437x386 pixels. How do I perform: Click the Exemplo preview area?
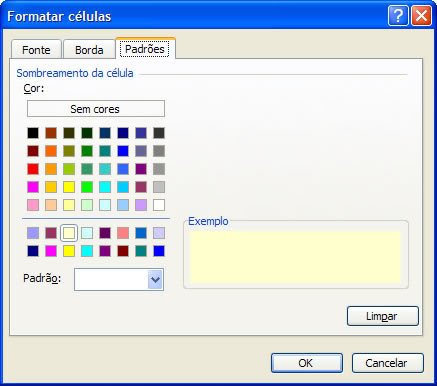coord(295,258)
